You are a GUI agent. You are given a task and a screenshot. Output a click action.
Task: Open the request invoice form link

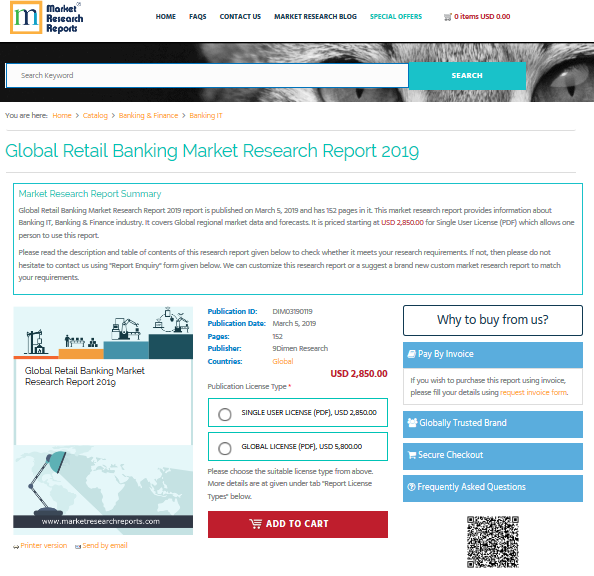(x=533, y=393)
